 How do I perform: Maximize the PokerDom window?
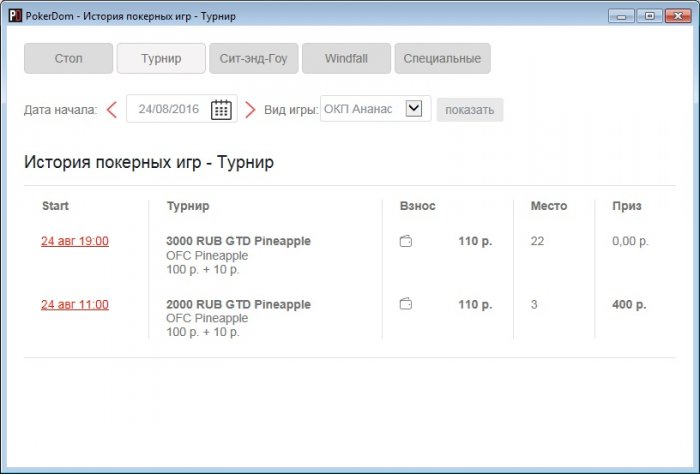(x=650, y=16)
